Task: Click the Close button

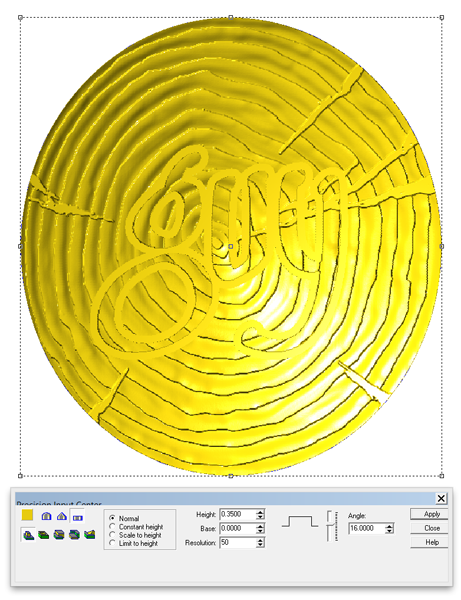Action: click(x=429, y=528)
